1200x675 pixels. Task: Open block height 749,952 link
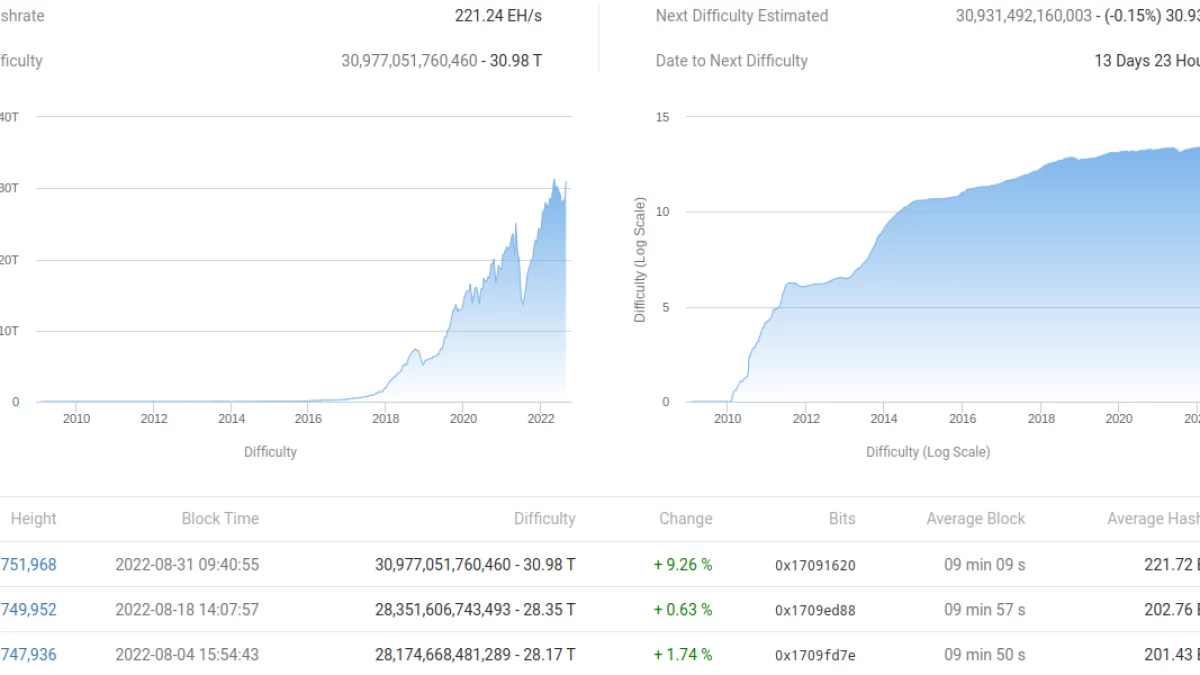29,609
